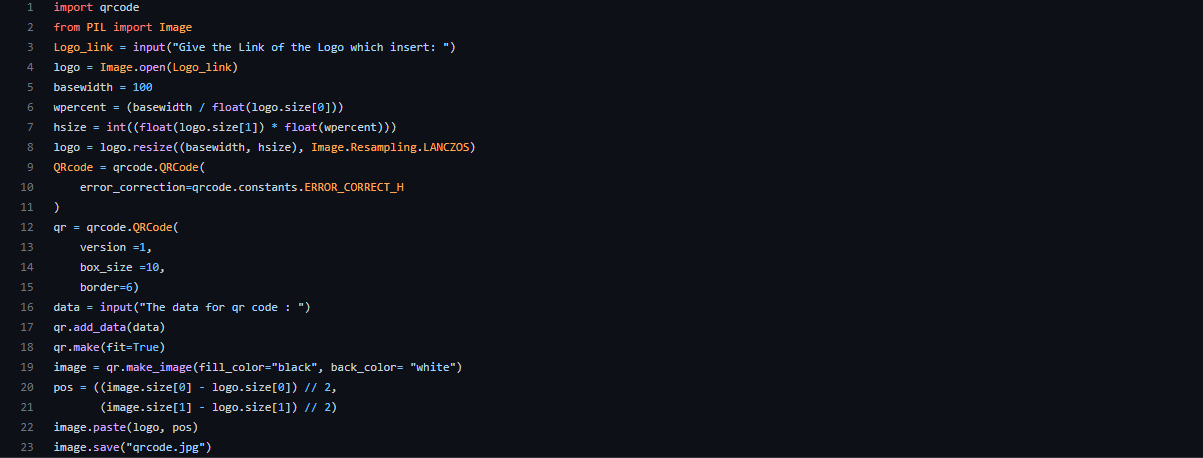The image size is (1203, 458).
Task: Click the basewidth = 100 line
Action: click(x=103, y=87)
